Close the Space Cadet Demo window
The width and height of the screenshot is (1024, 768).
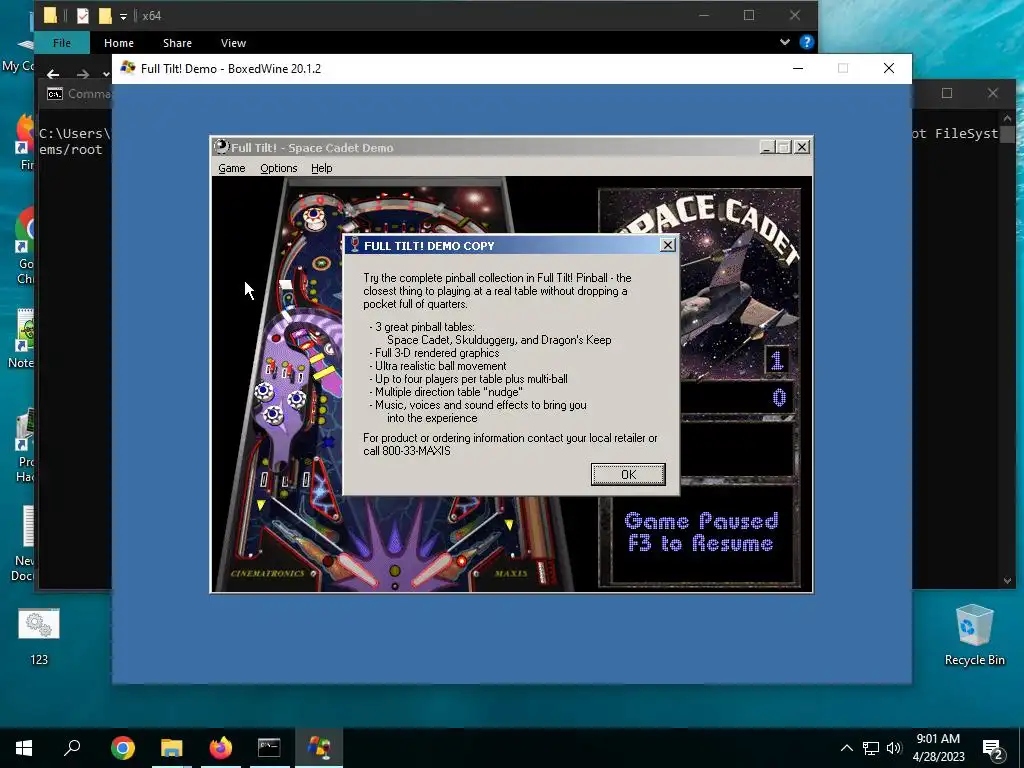[802, 148]
